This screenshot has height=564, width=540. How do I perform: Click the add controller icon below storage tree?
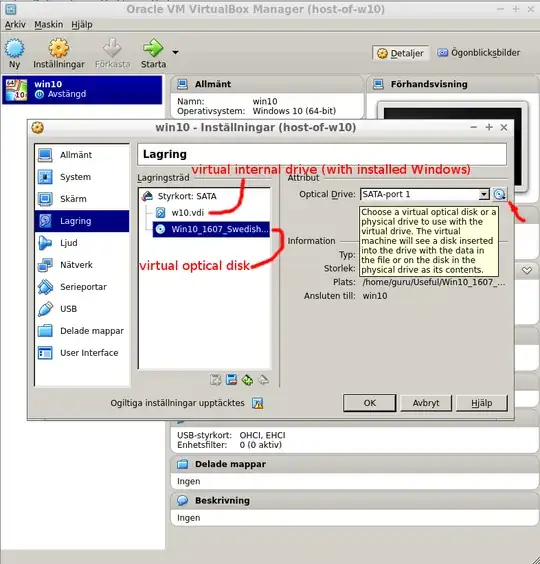215,380
